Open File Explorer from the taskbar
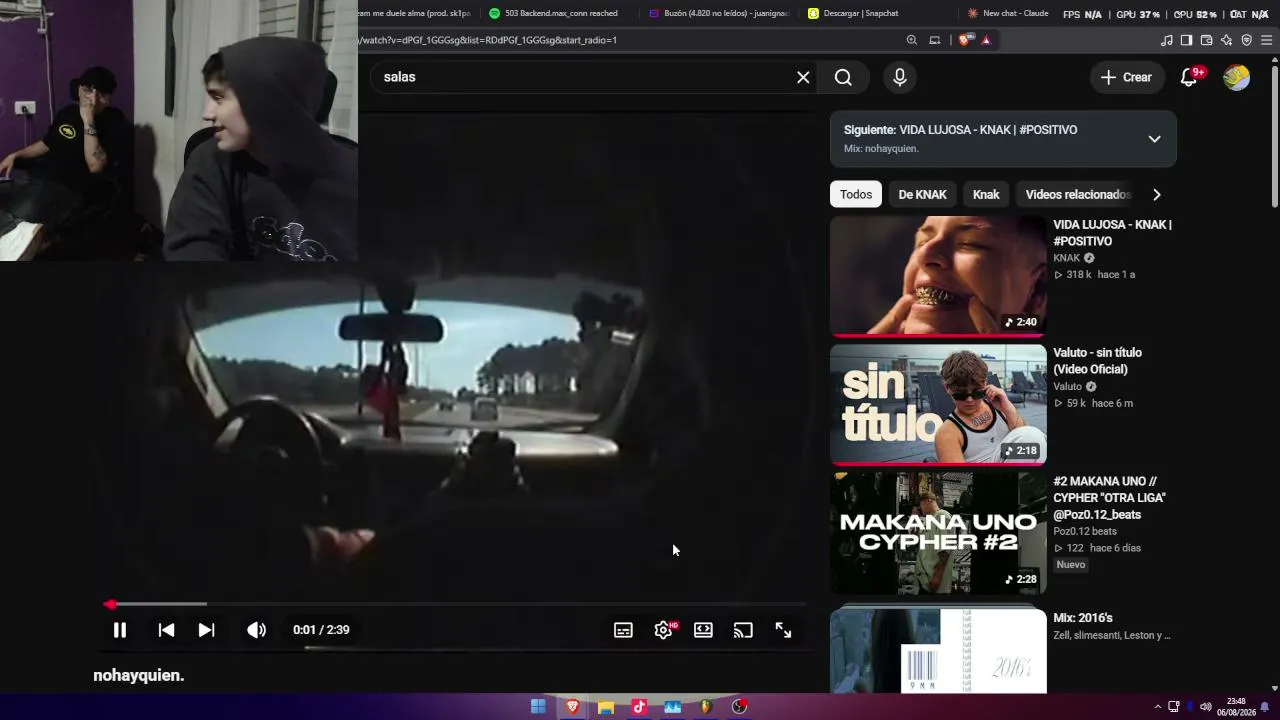 [x=606, y=707]
